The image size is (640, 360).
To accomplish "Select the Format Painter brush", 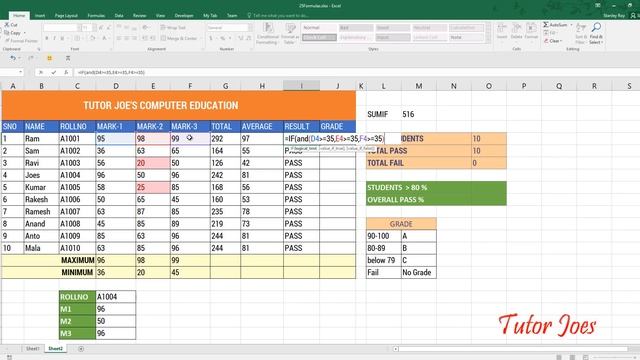I will click(7, 41).
